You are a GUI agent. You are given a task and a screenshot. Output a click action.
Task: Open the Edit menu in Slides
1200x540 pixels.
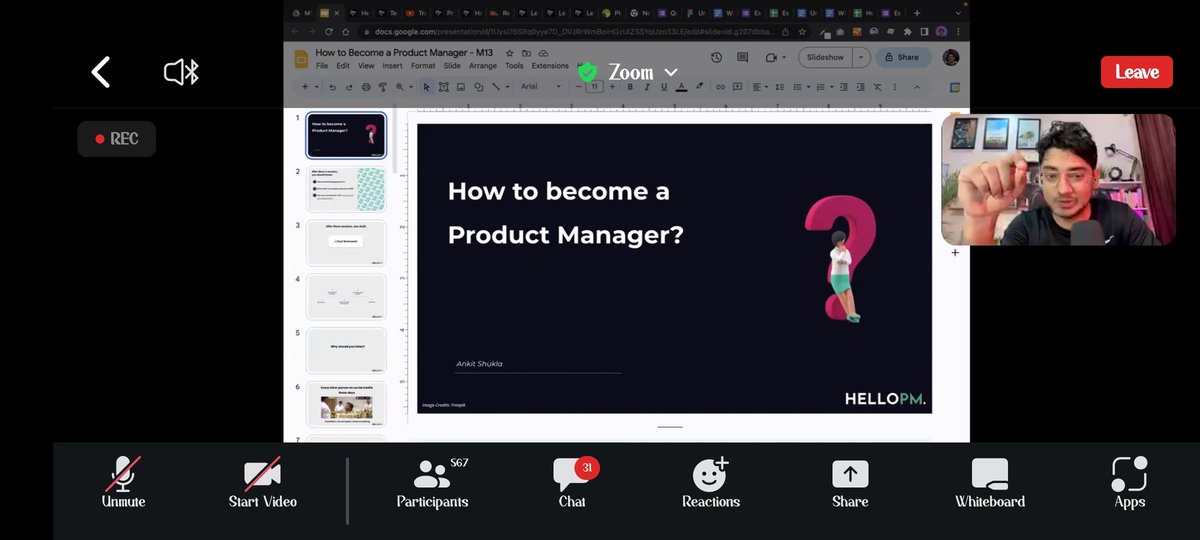(343, 66)
